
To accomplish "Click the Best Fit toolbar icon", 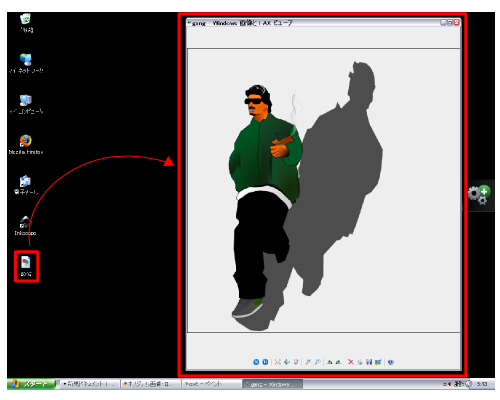I will (278, 362).
